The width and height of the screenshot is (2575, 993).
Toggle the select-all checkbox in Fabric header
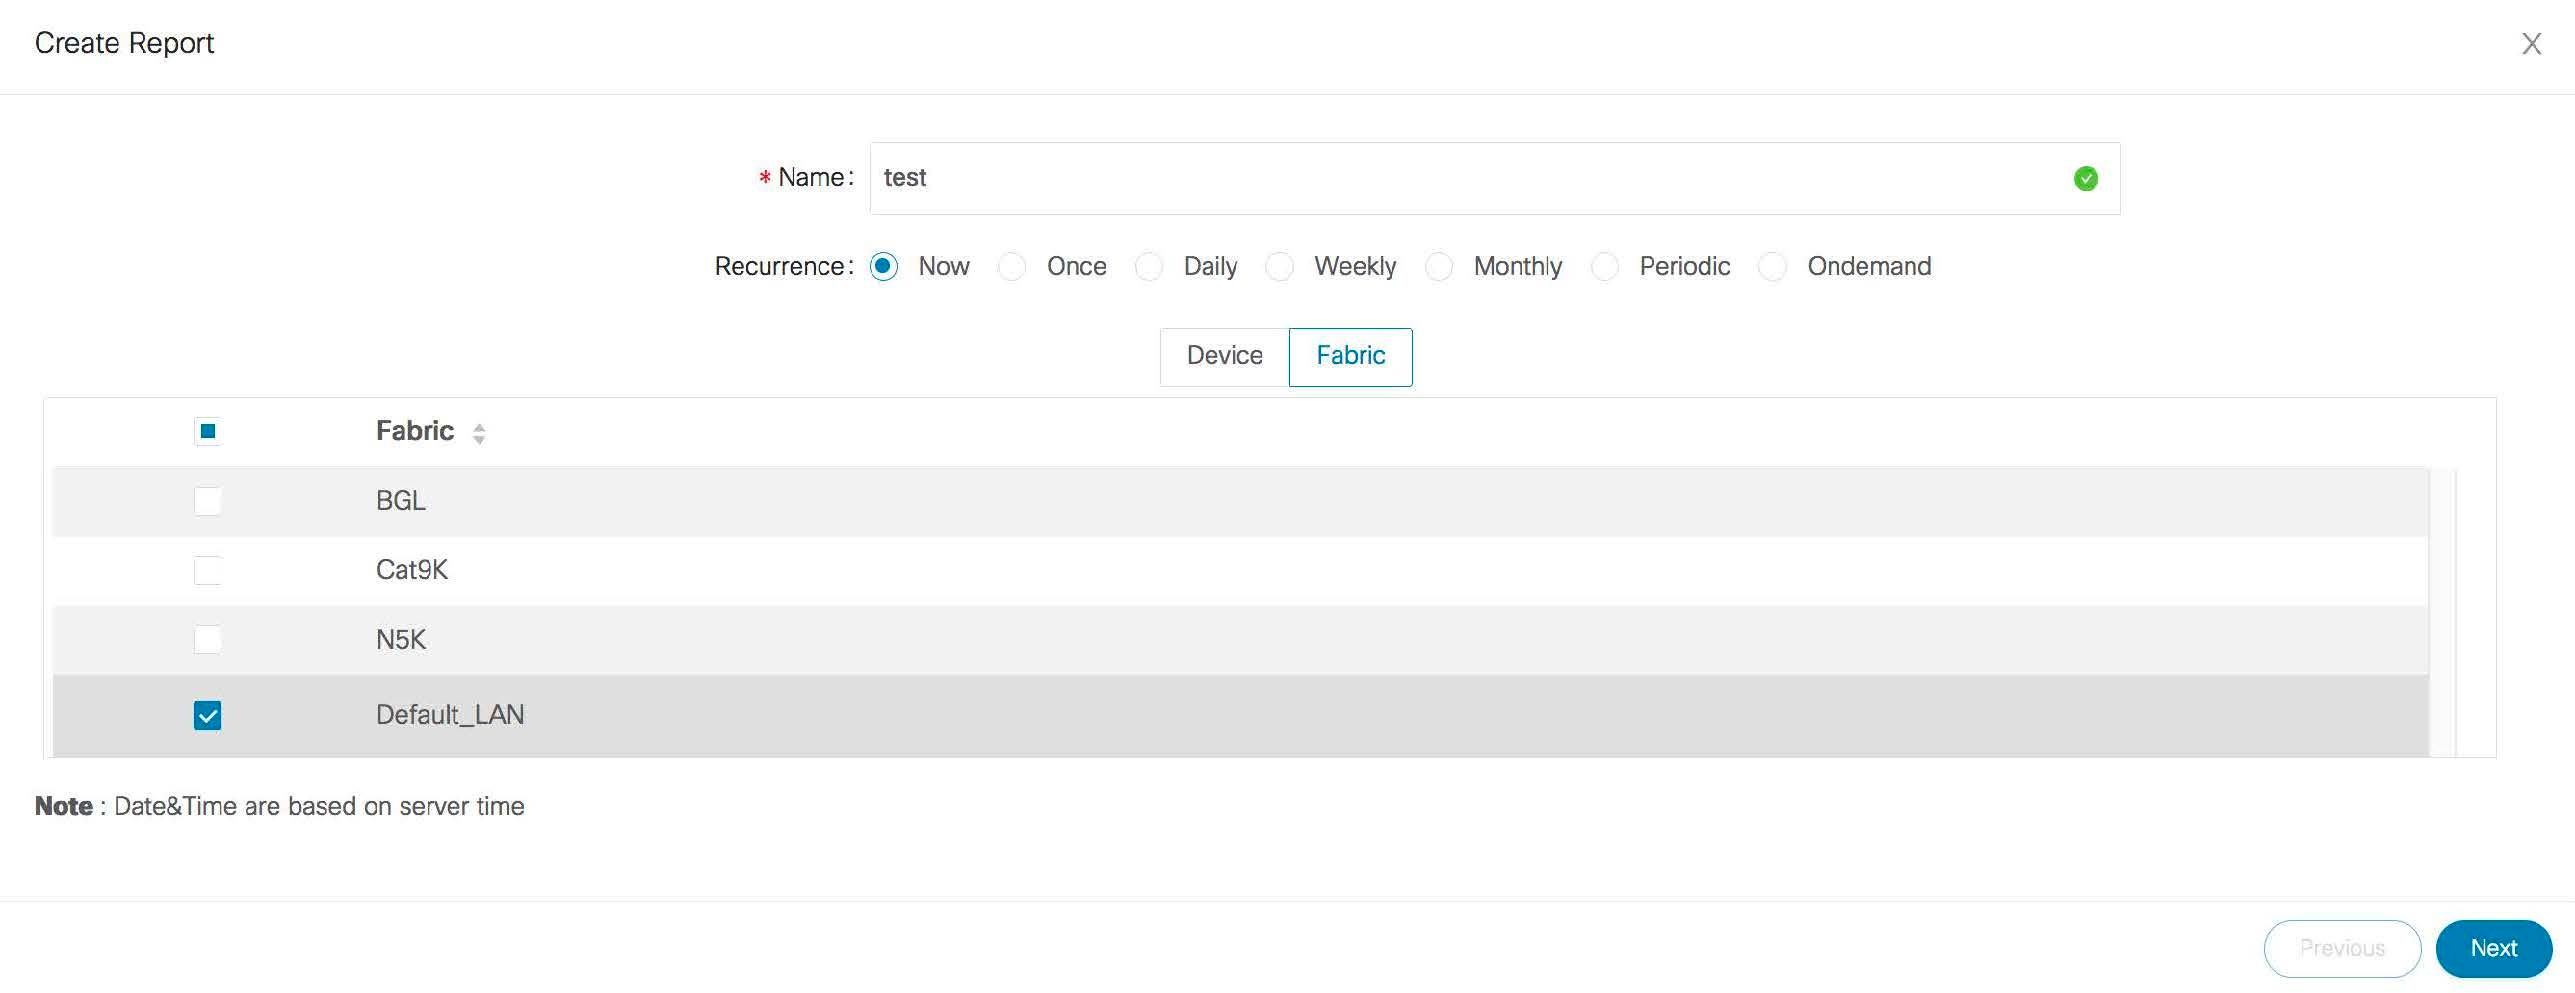(x=207, y=431)
